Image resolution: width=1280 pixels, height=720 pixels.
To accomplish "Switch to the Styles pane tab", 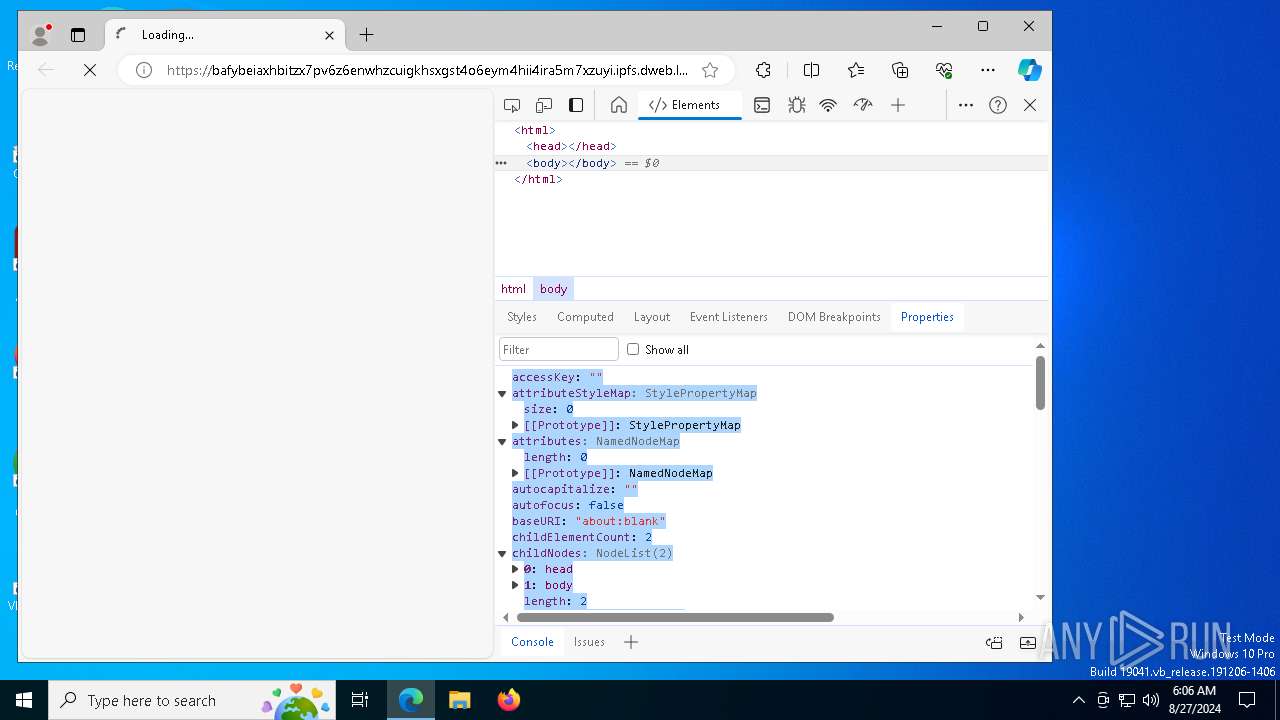I will 521,317.
